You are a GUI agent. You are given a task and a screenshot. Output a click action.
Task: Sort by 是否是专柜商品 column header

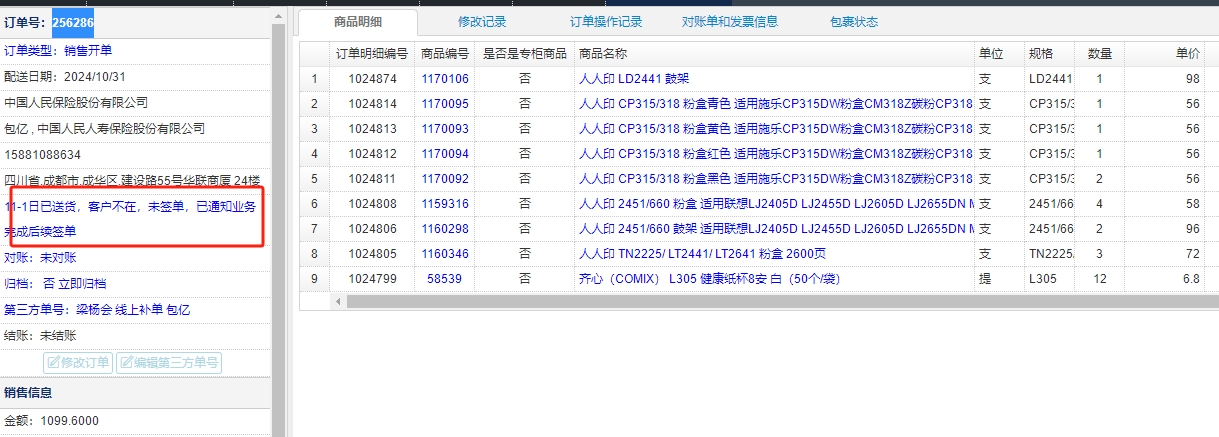pos(525,54)
